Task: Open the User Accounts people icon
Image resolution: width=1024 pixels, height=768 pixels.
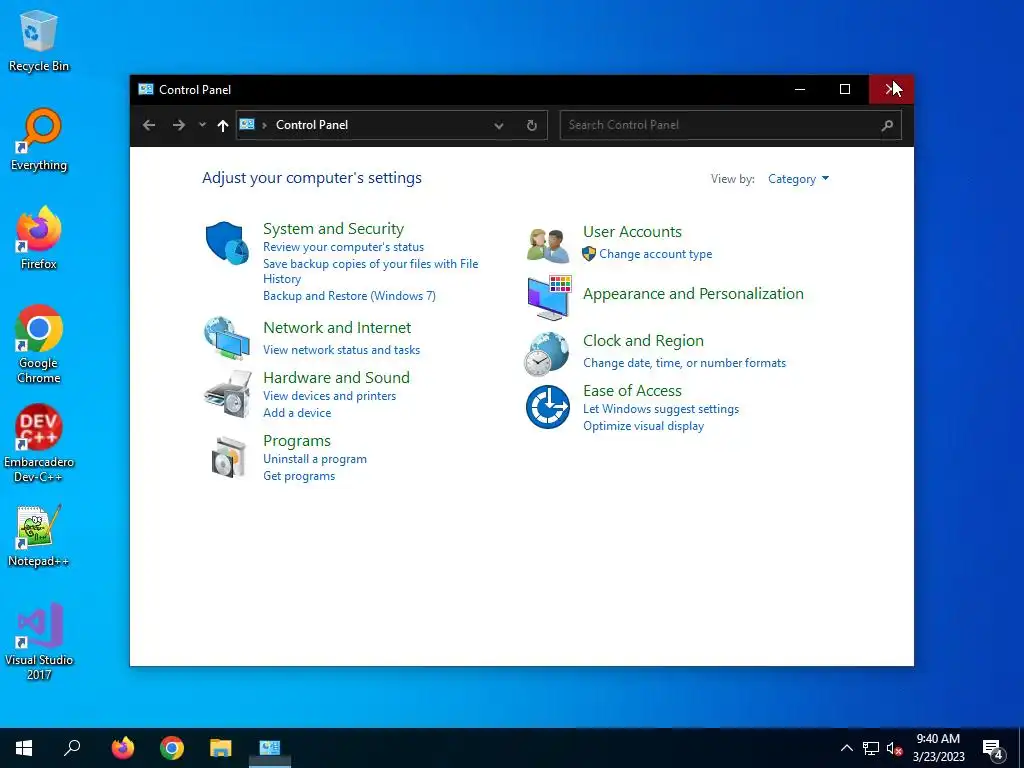Action: [x=548, y=245]
